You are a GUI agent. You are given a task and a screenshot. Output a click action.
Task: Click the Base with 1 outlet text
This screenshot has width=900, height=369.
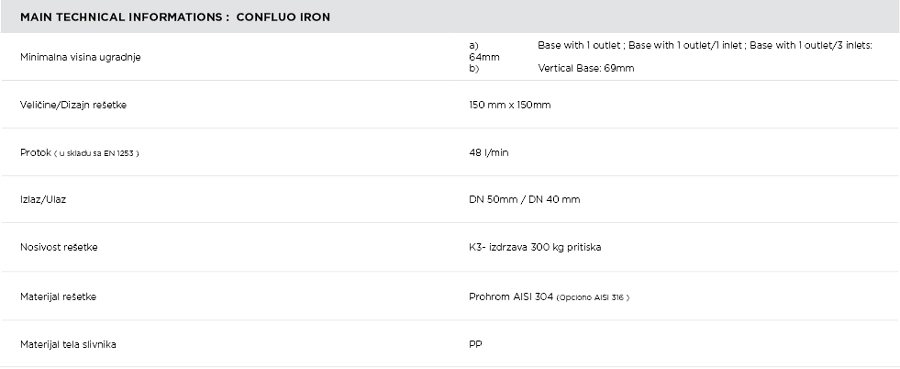[579, 45]
